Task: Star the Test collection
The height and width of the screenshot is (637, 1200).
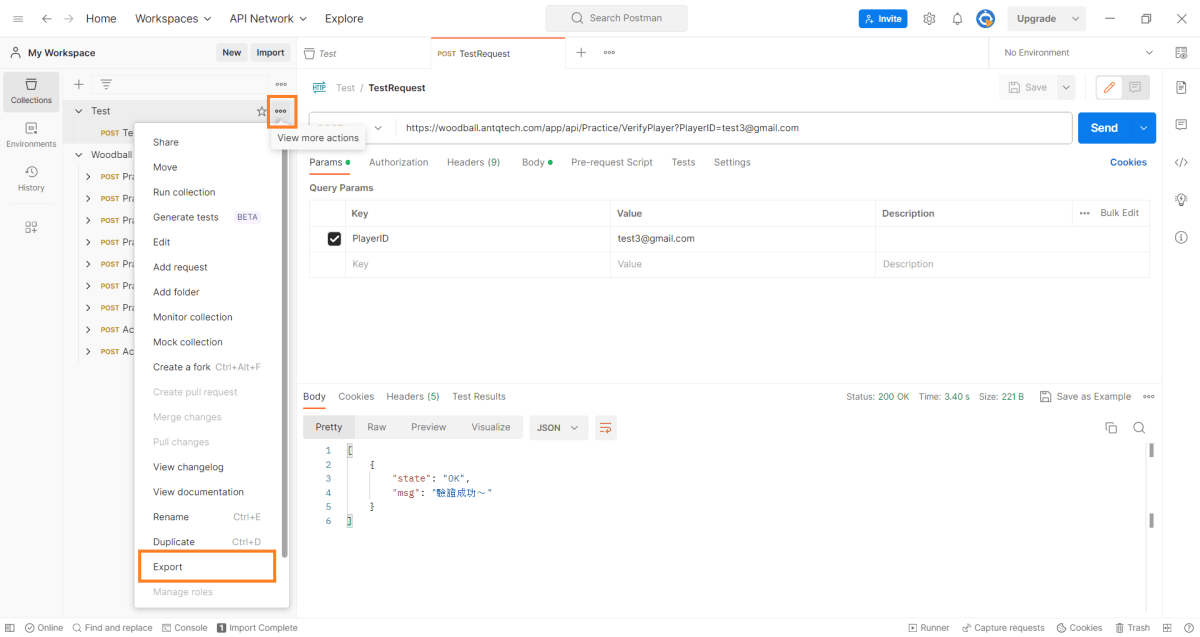Action: (261, 111)
